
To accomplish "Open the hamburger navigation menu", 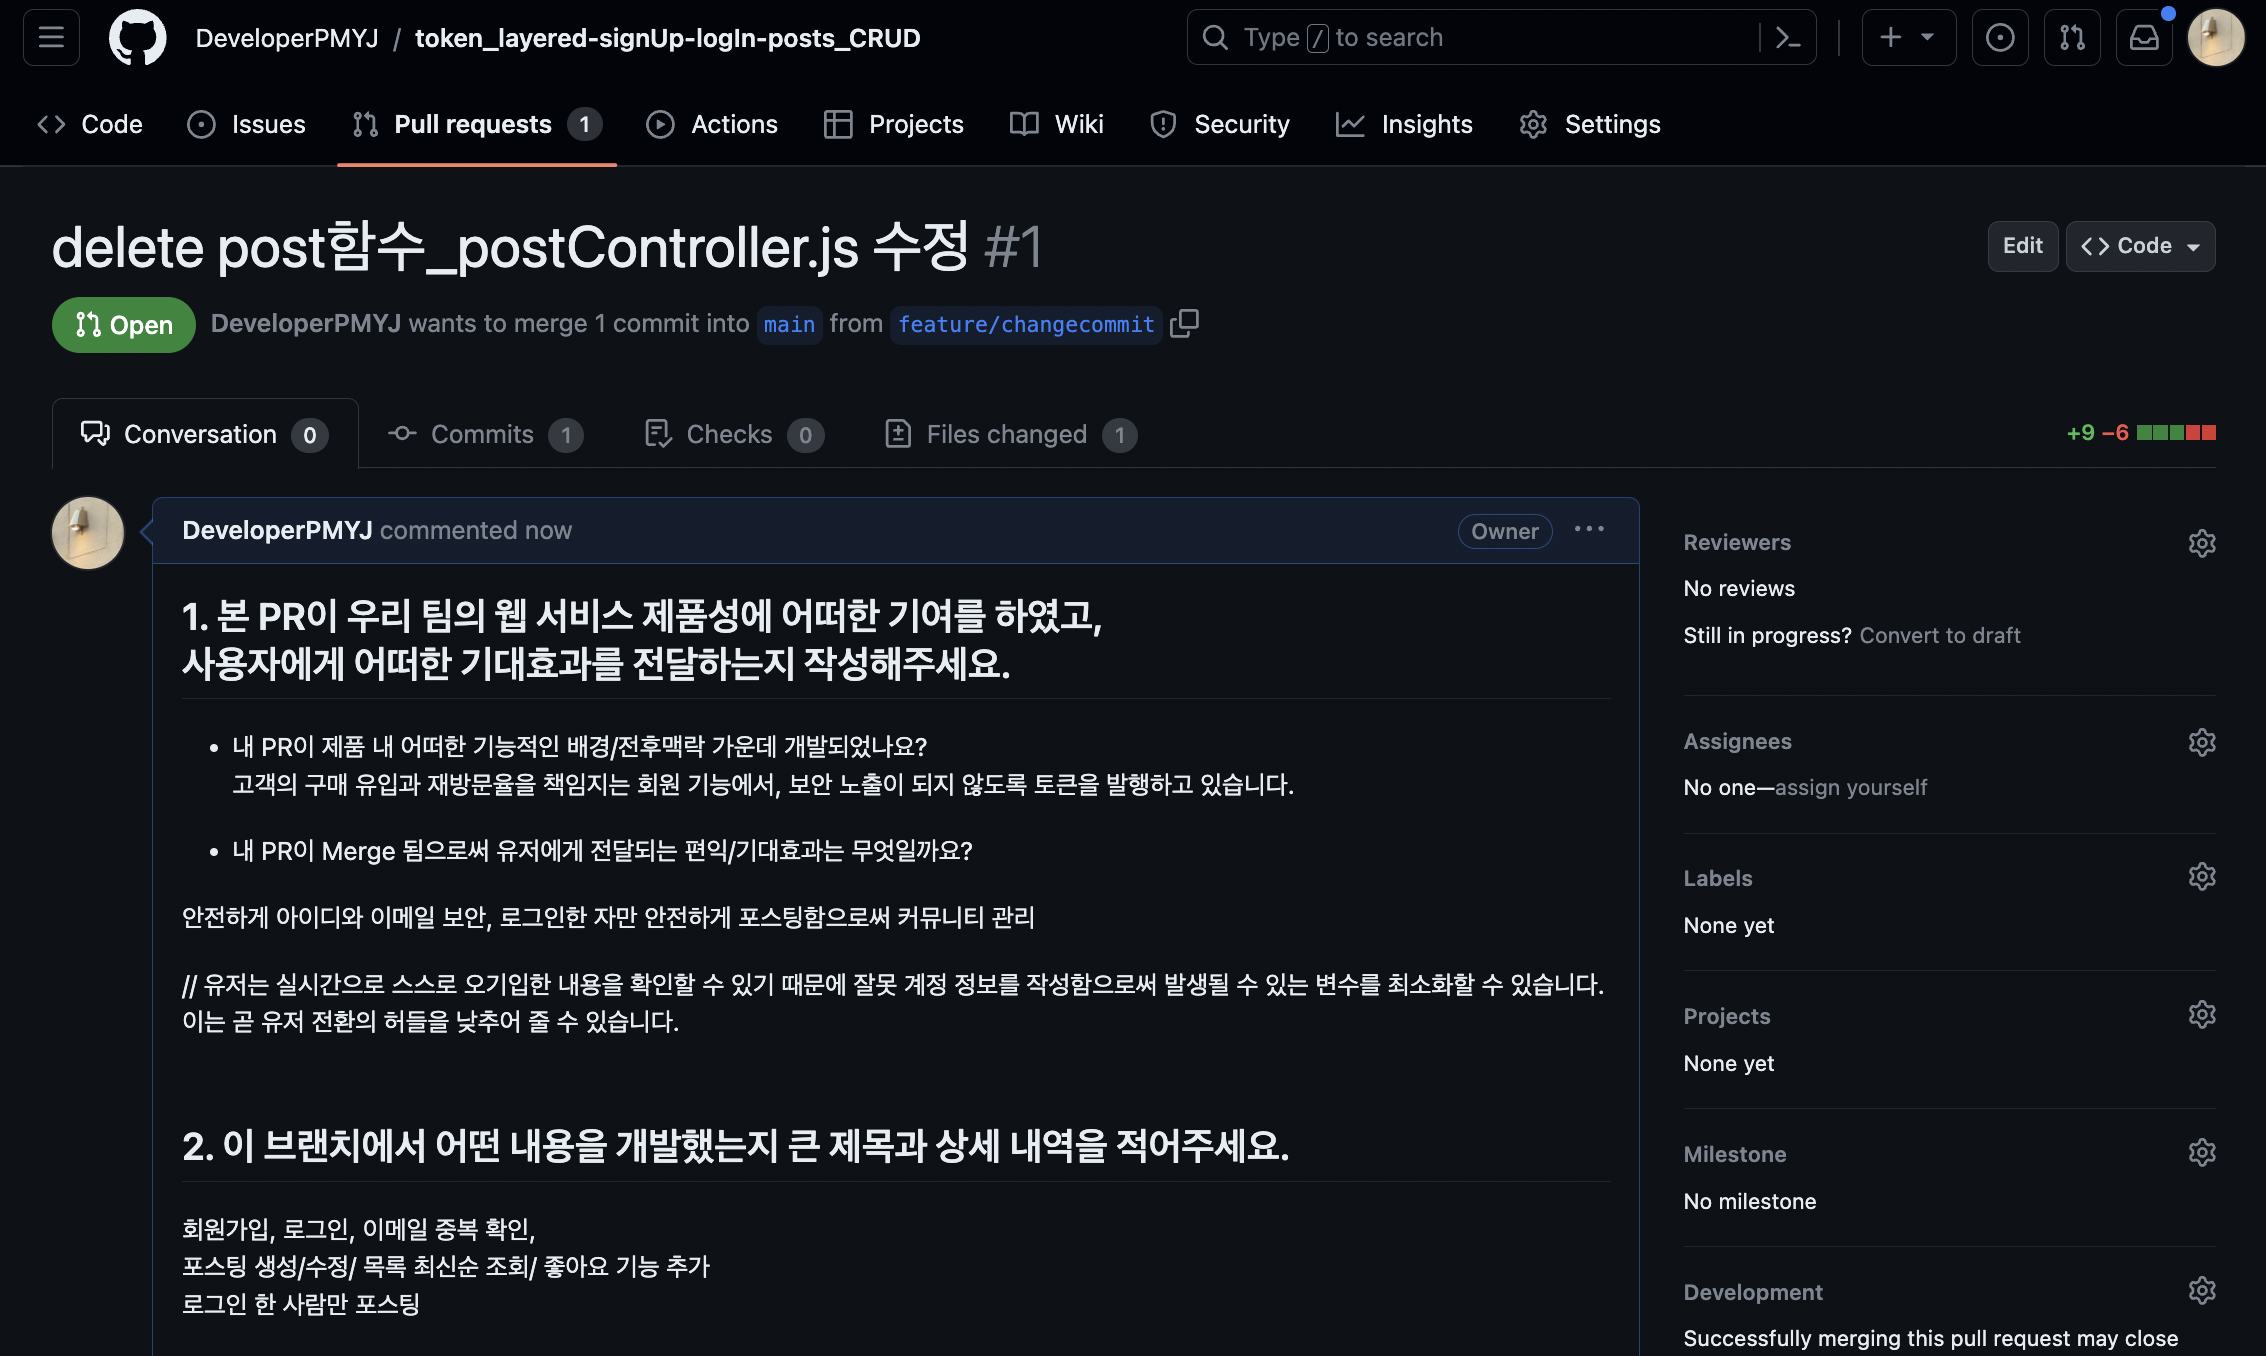I will pos(51,38).
